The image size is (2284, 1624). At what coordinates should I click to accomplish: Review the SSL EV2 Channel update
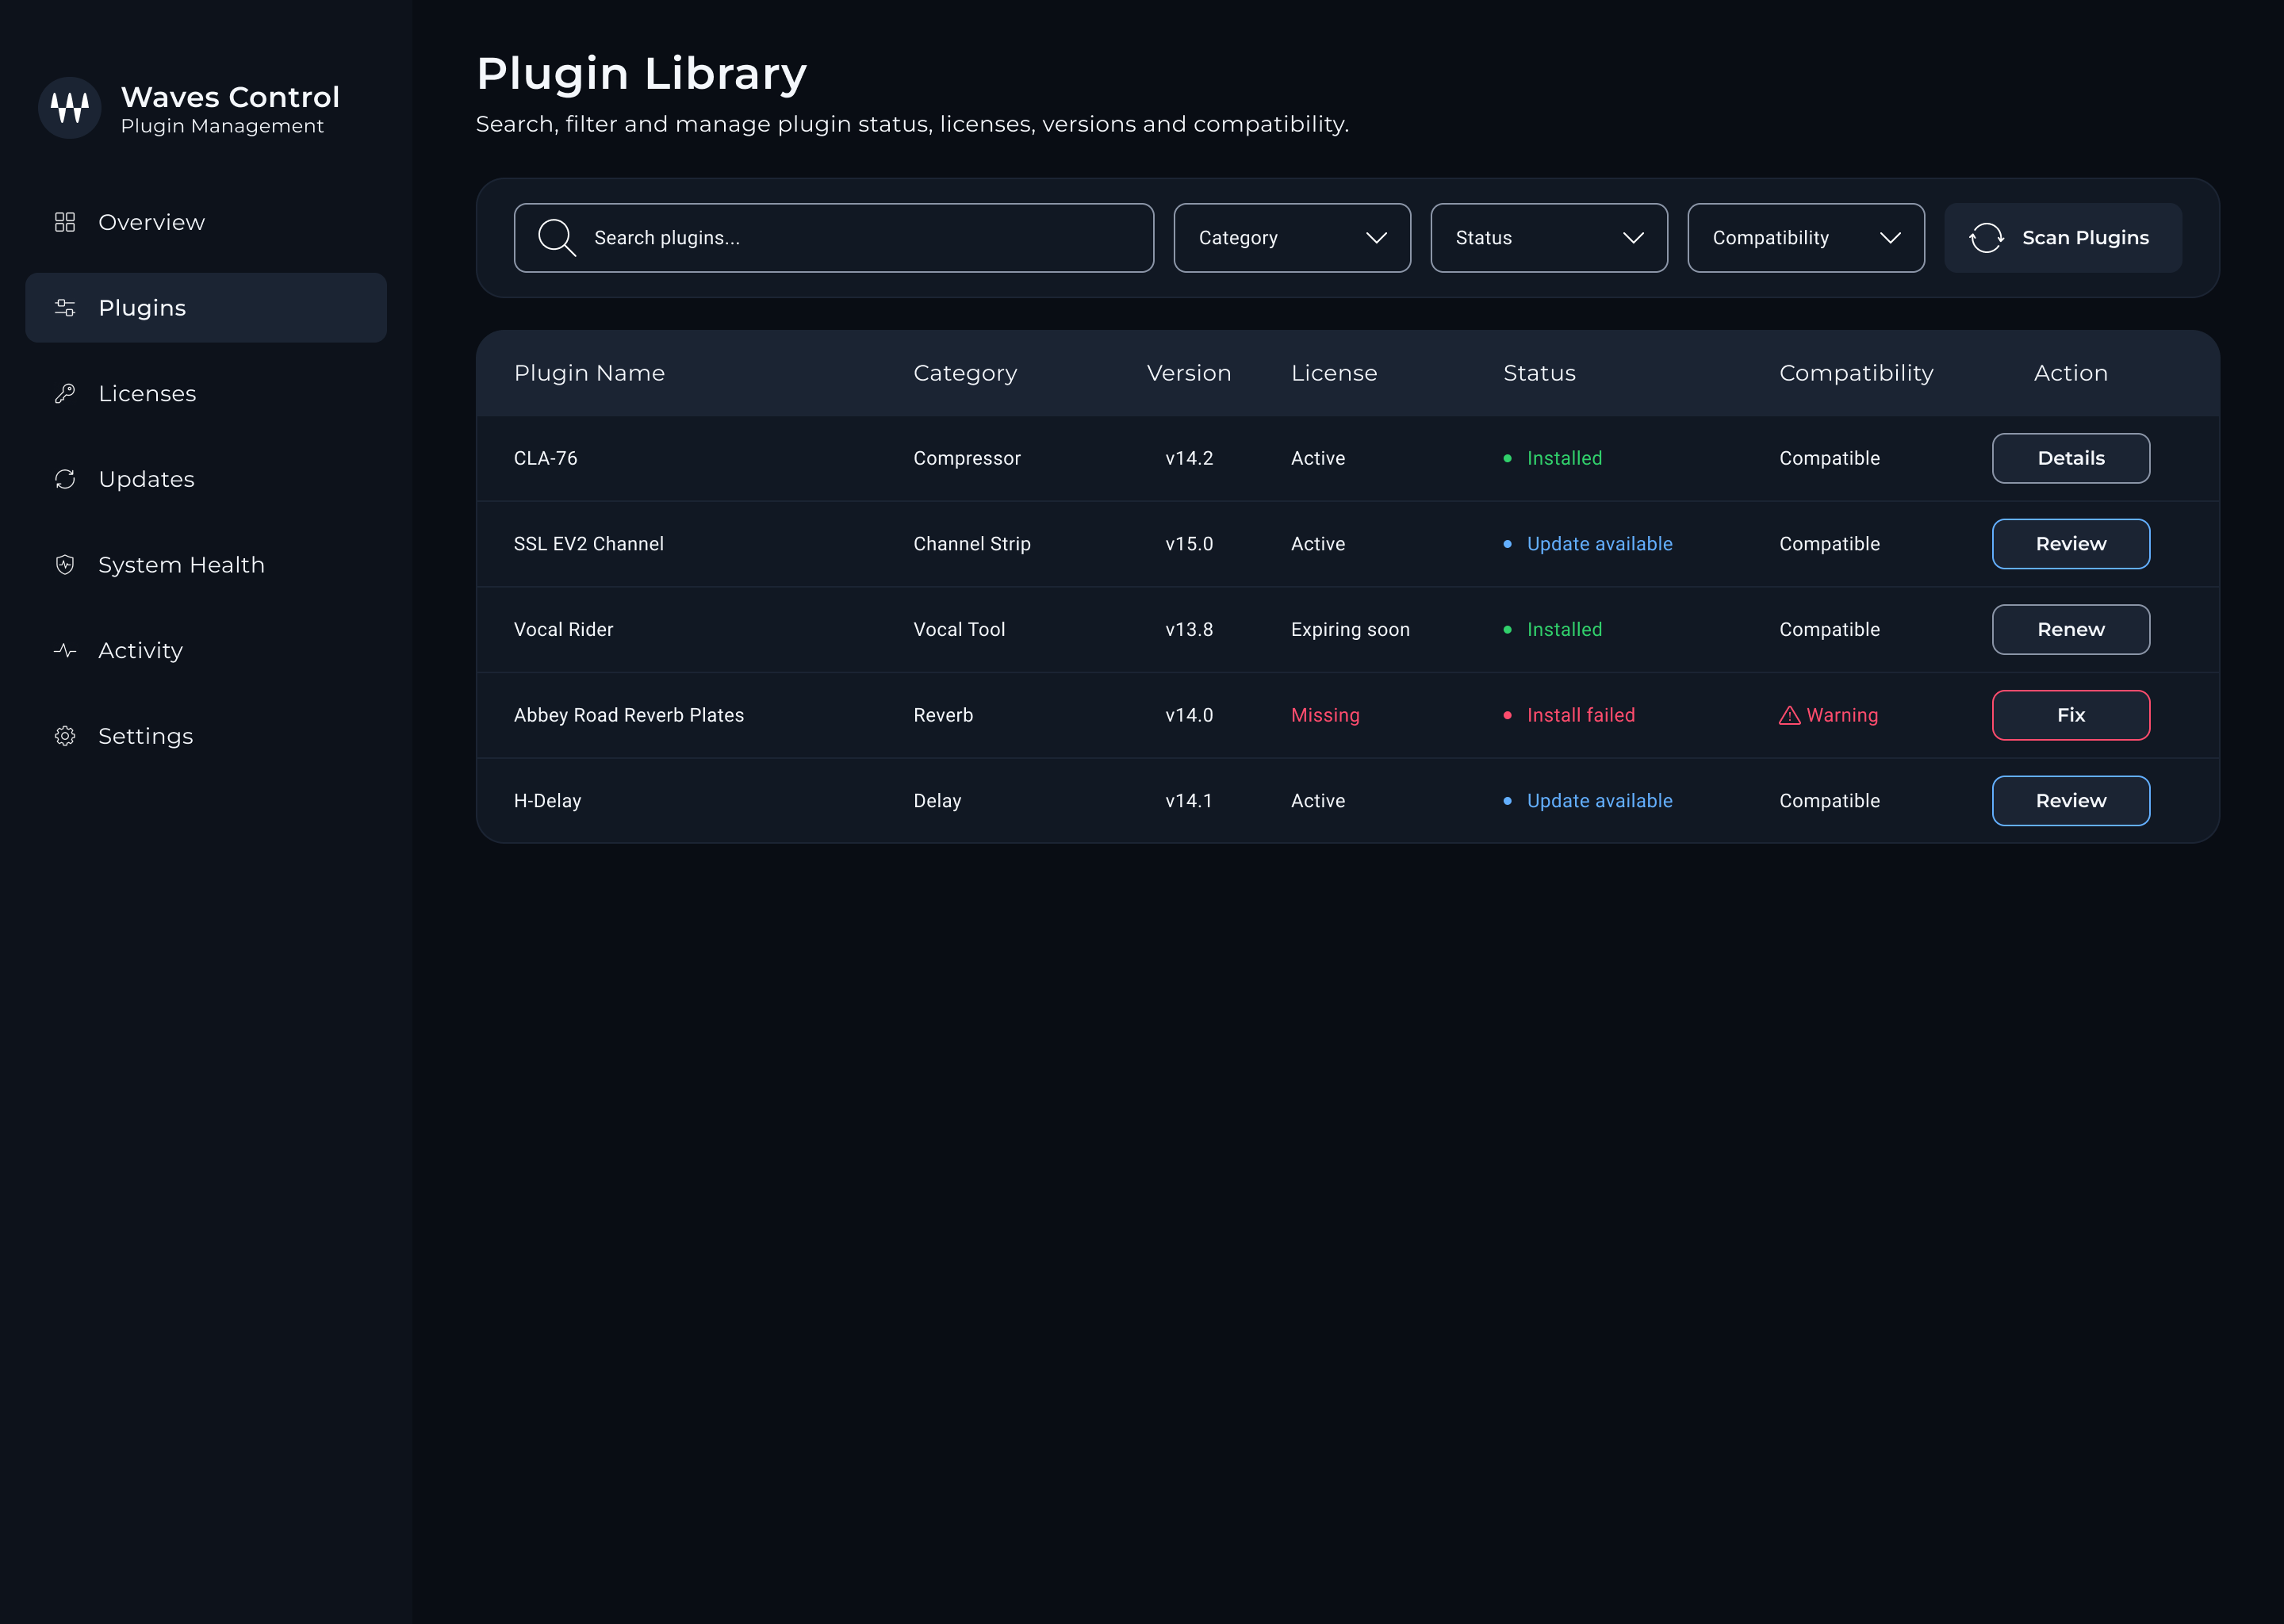tap(2071, 544)
